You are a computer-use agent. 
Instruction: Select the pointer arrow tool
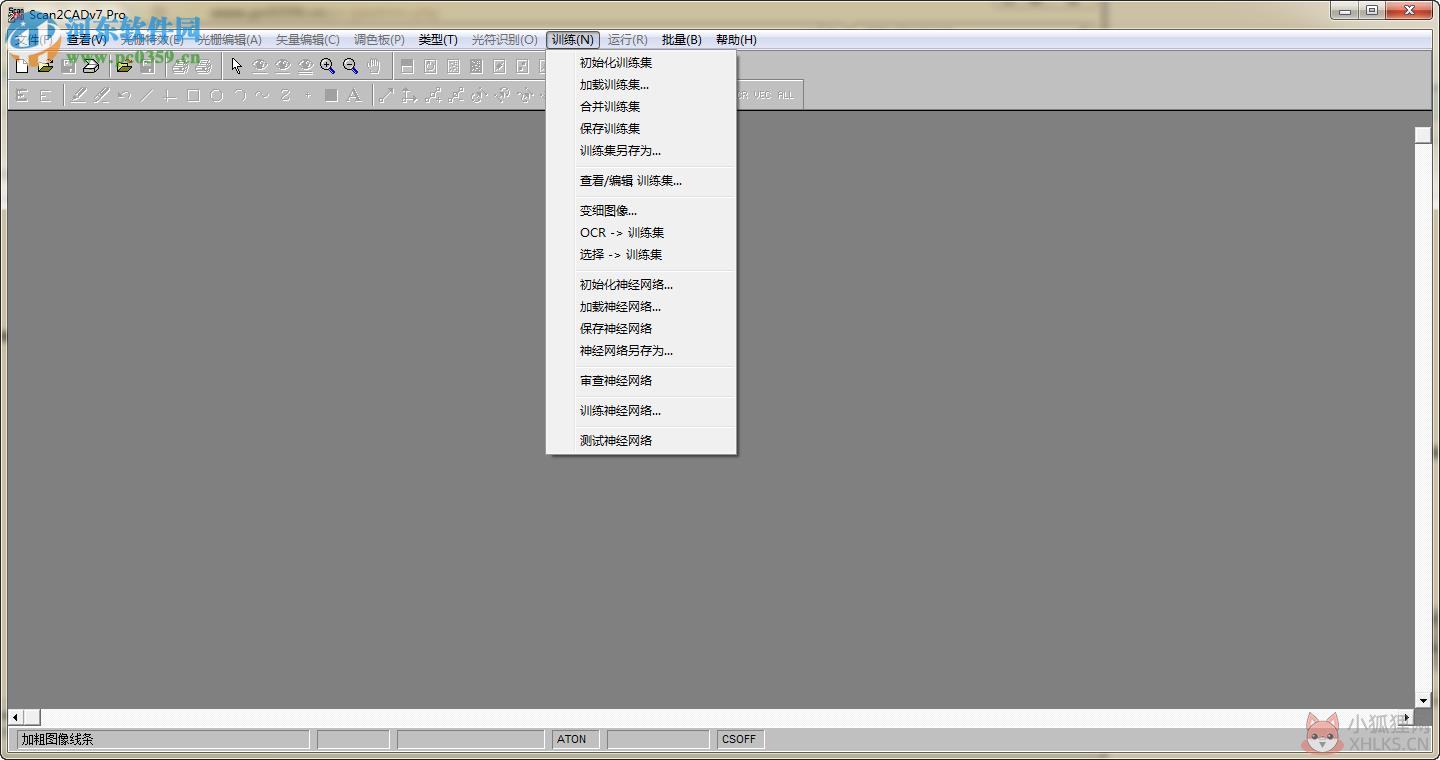pos(237,66)
